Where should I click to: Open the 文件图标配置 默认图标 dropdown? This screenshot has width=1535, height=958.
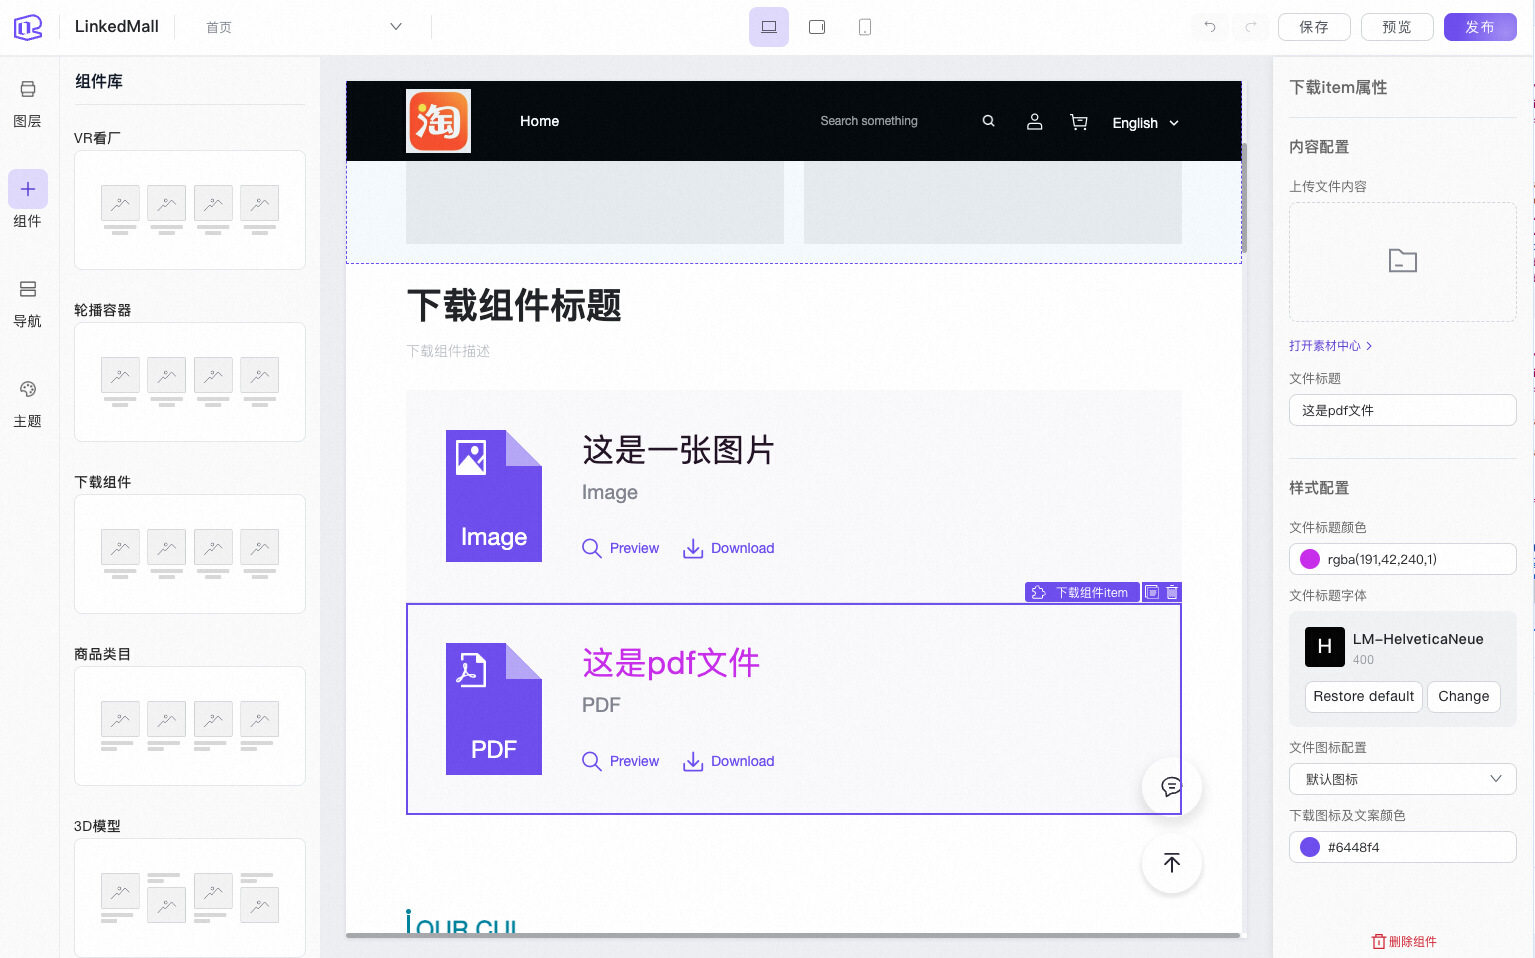pos(1402,779)
